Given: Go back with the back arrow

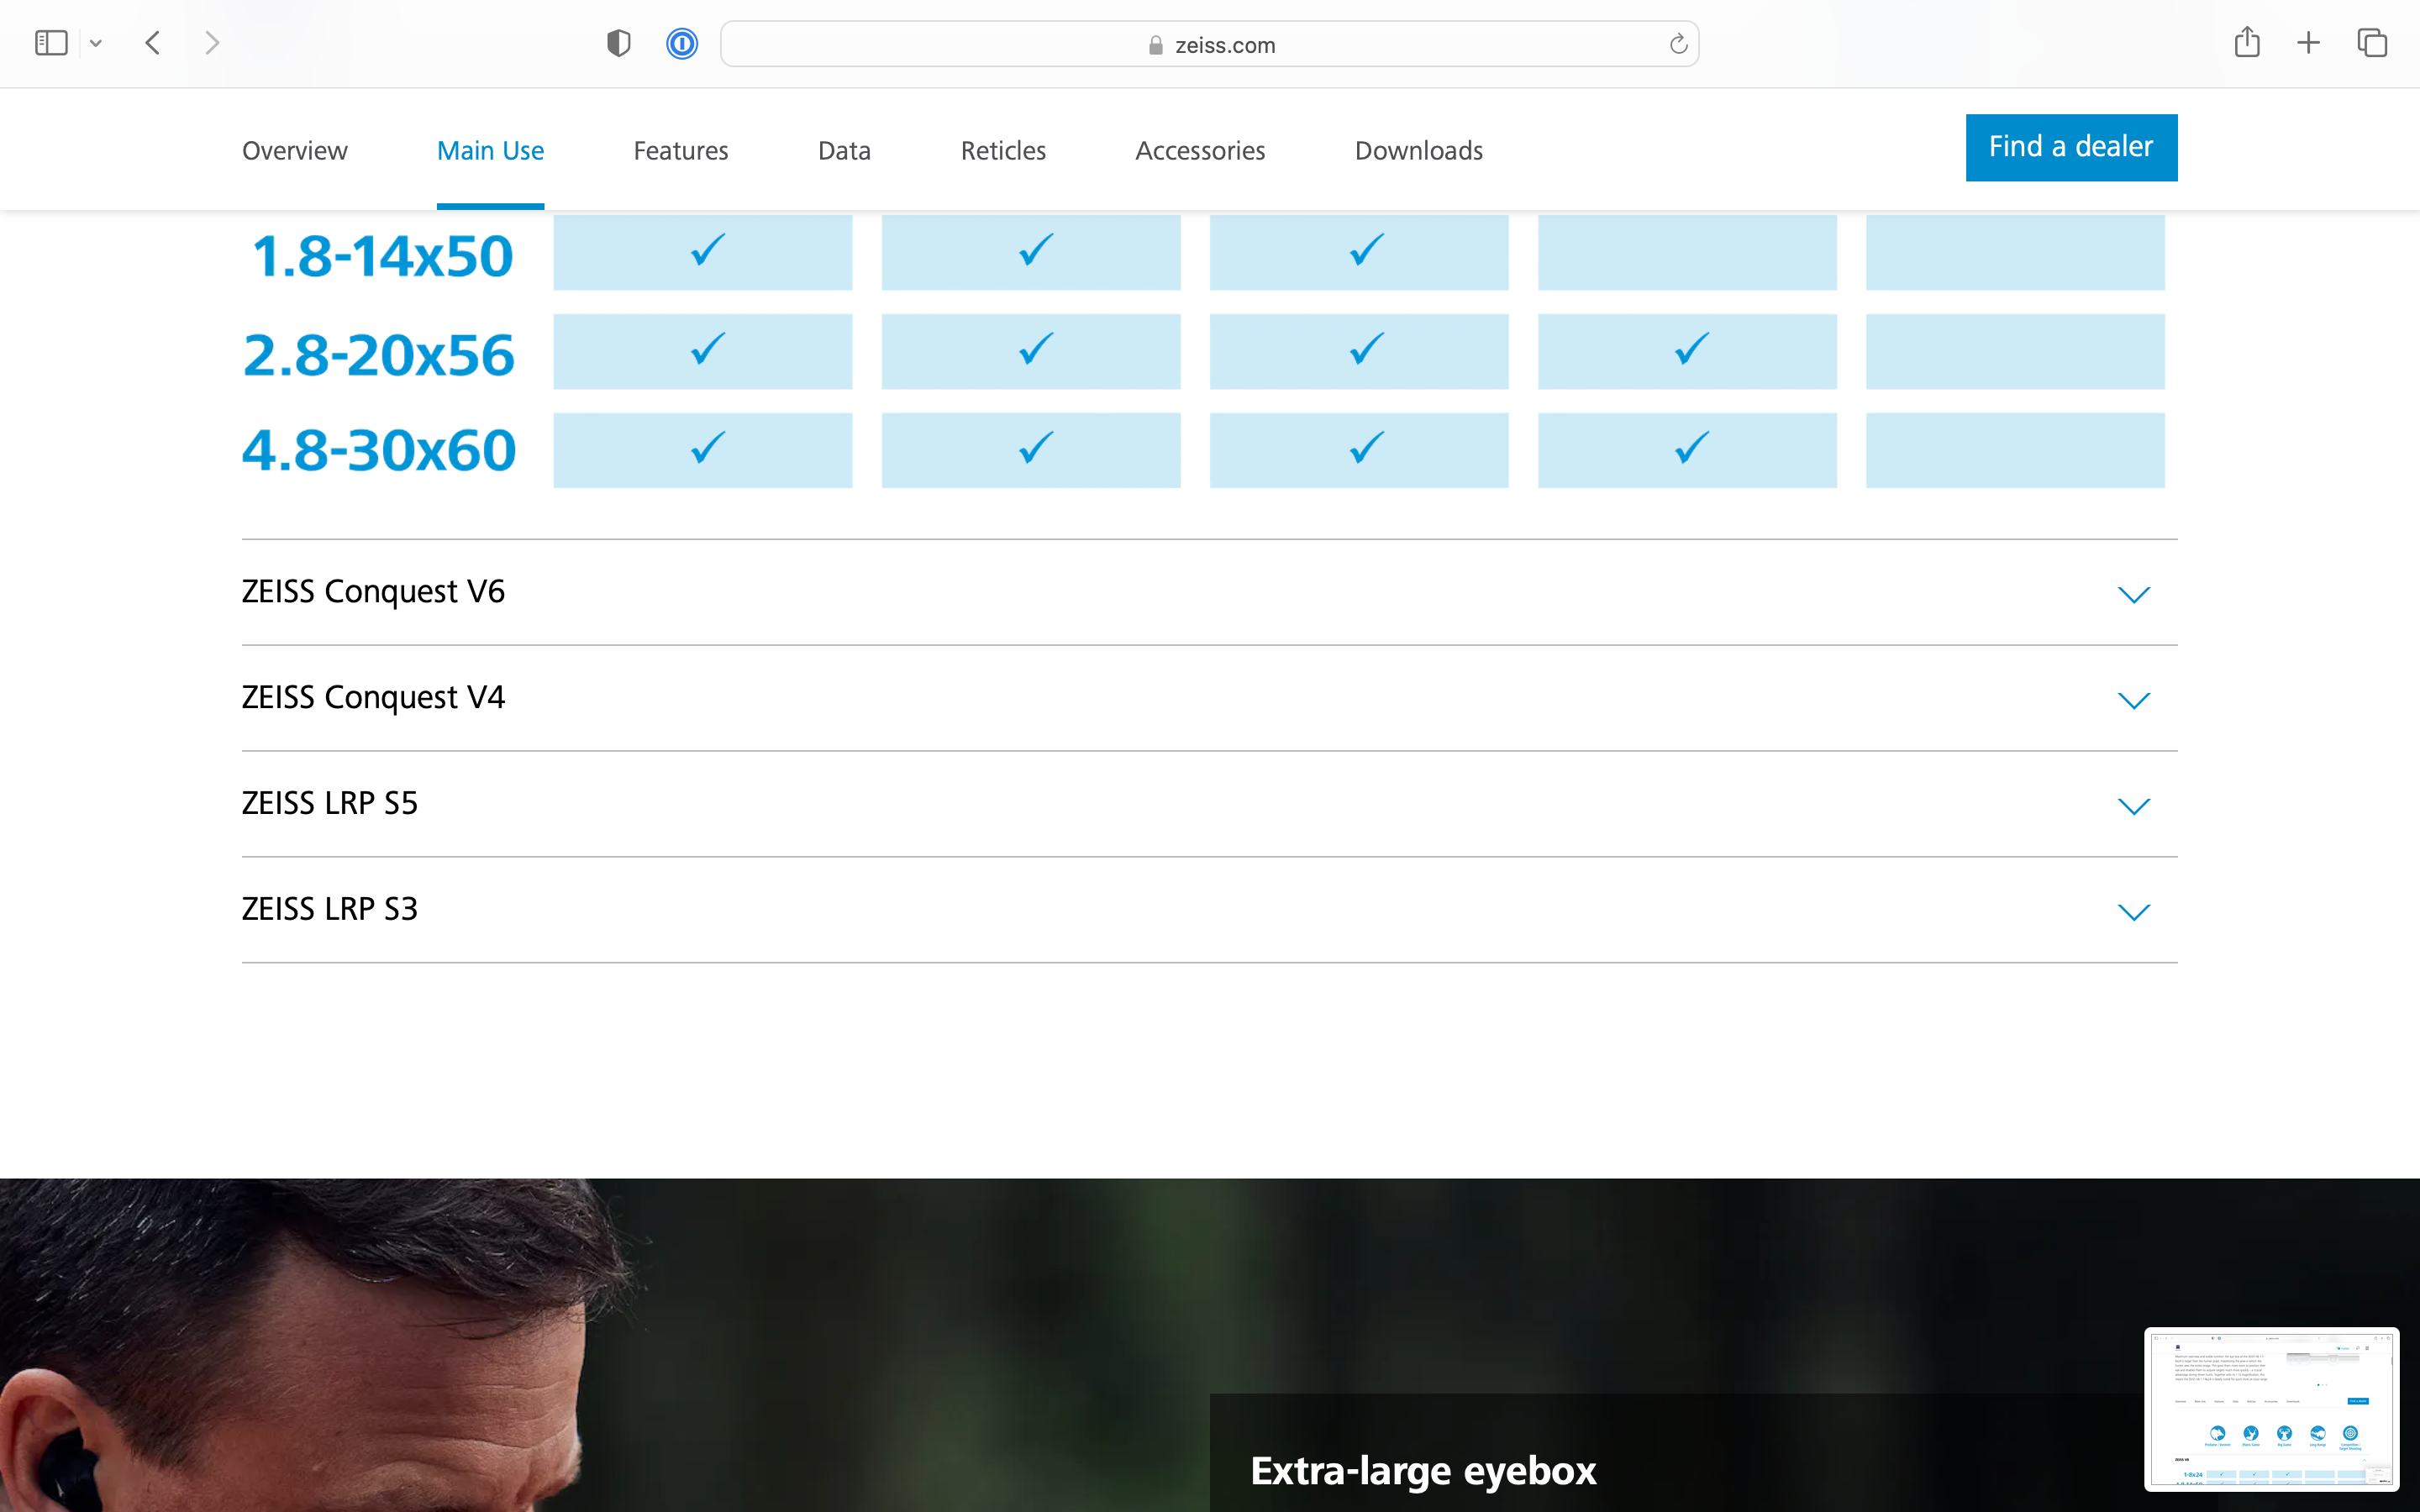Looking at the screenshot, I should [x=153, y=43].
